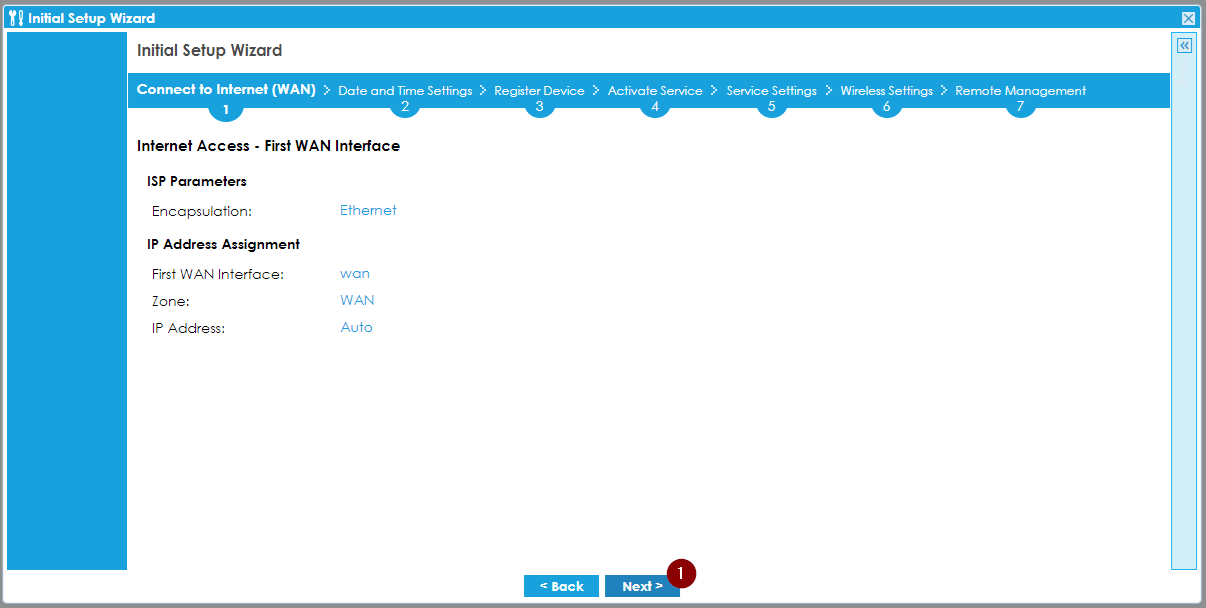Click the step 3 numbered circle
1206x608 pixels.
tap(539, 107)
